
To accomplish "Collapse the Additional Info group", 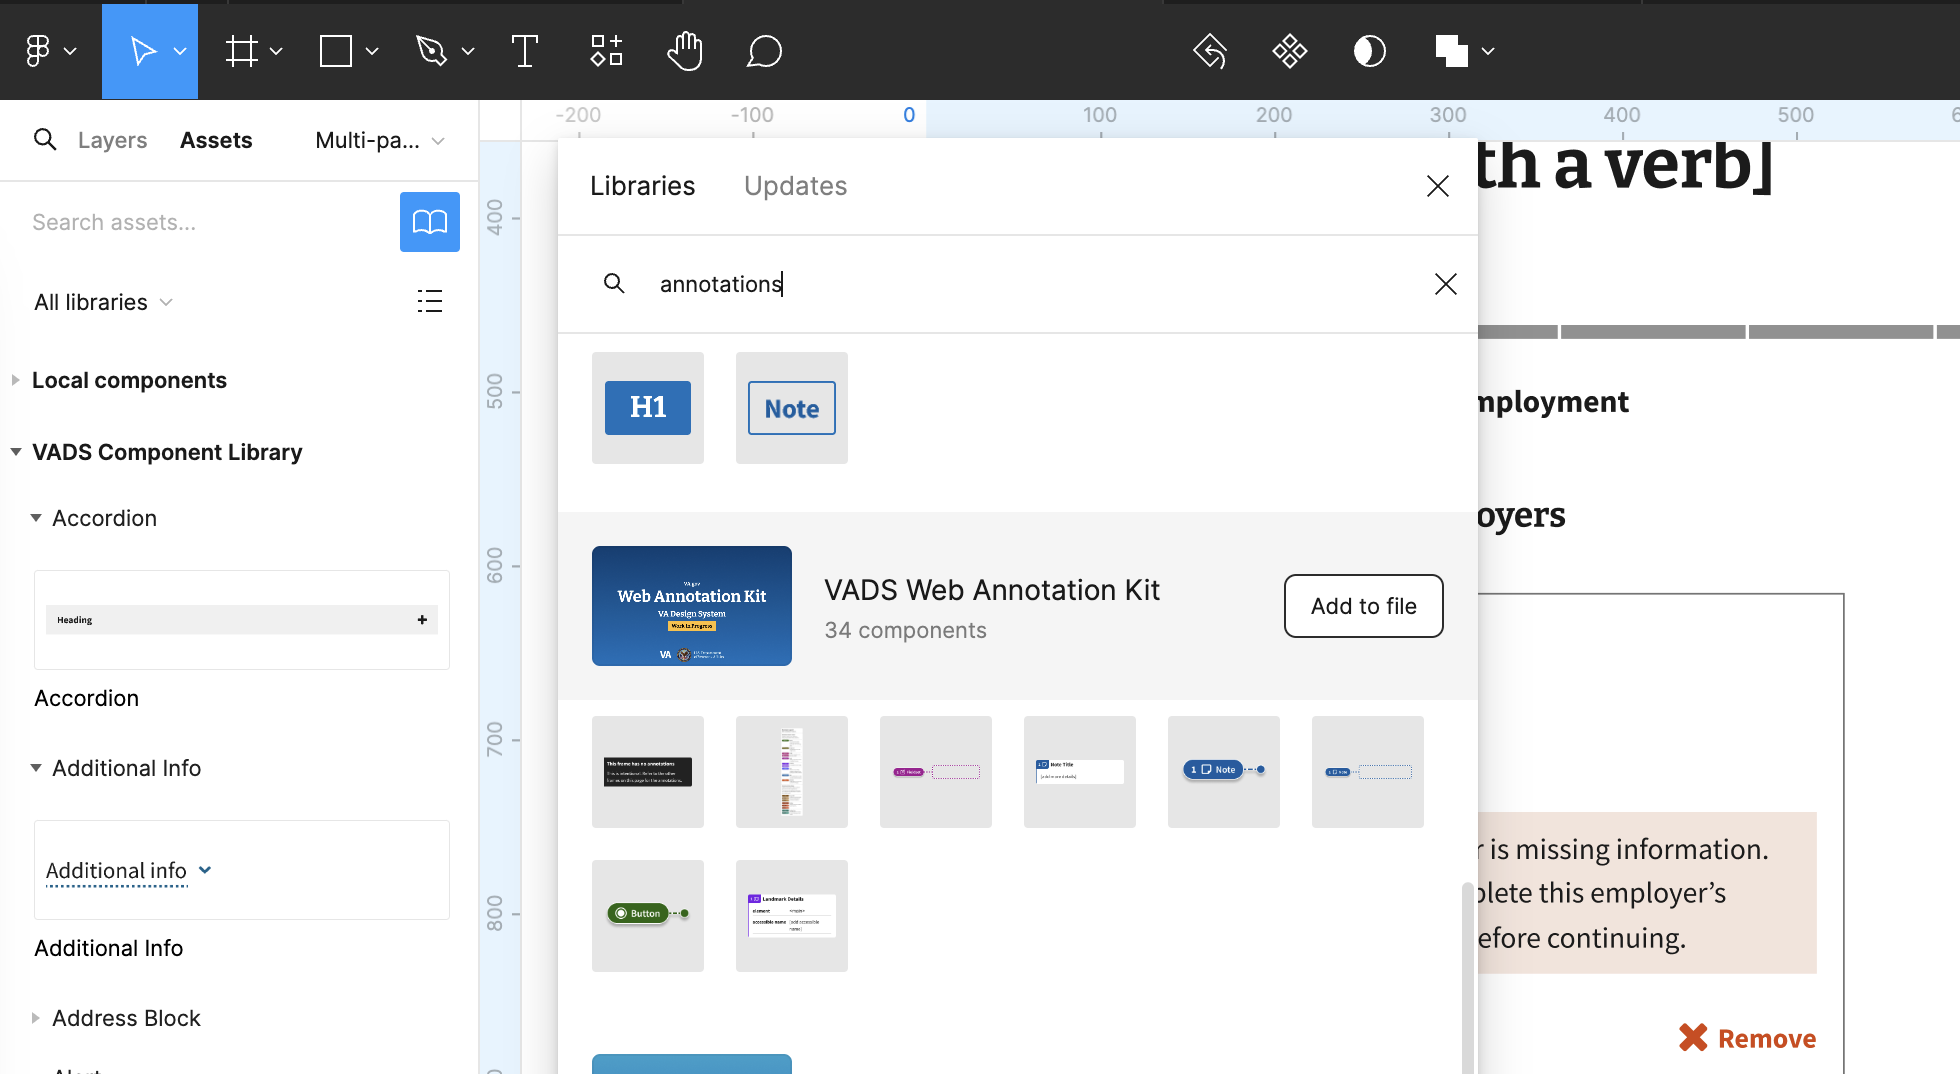I will pos(36,768).
